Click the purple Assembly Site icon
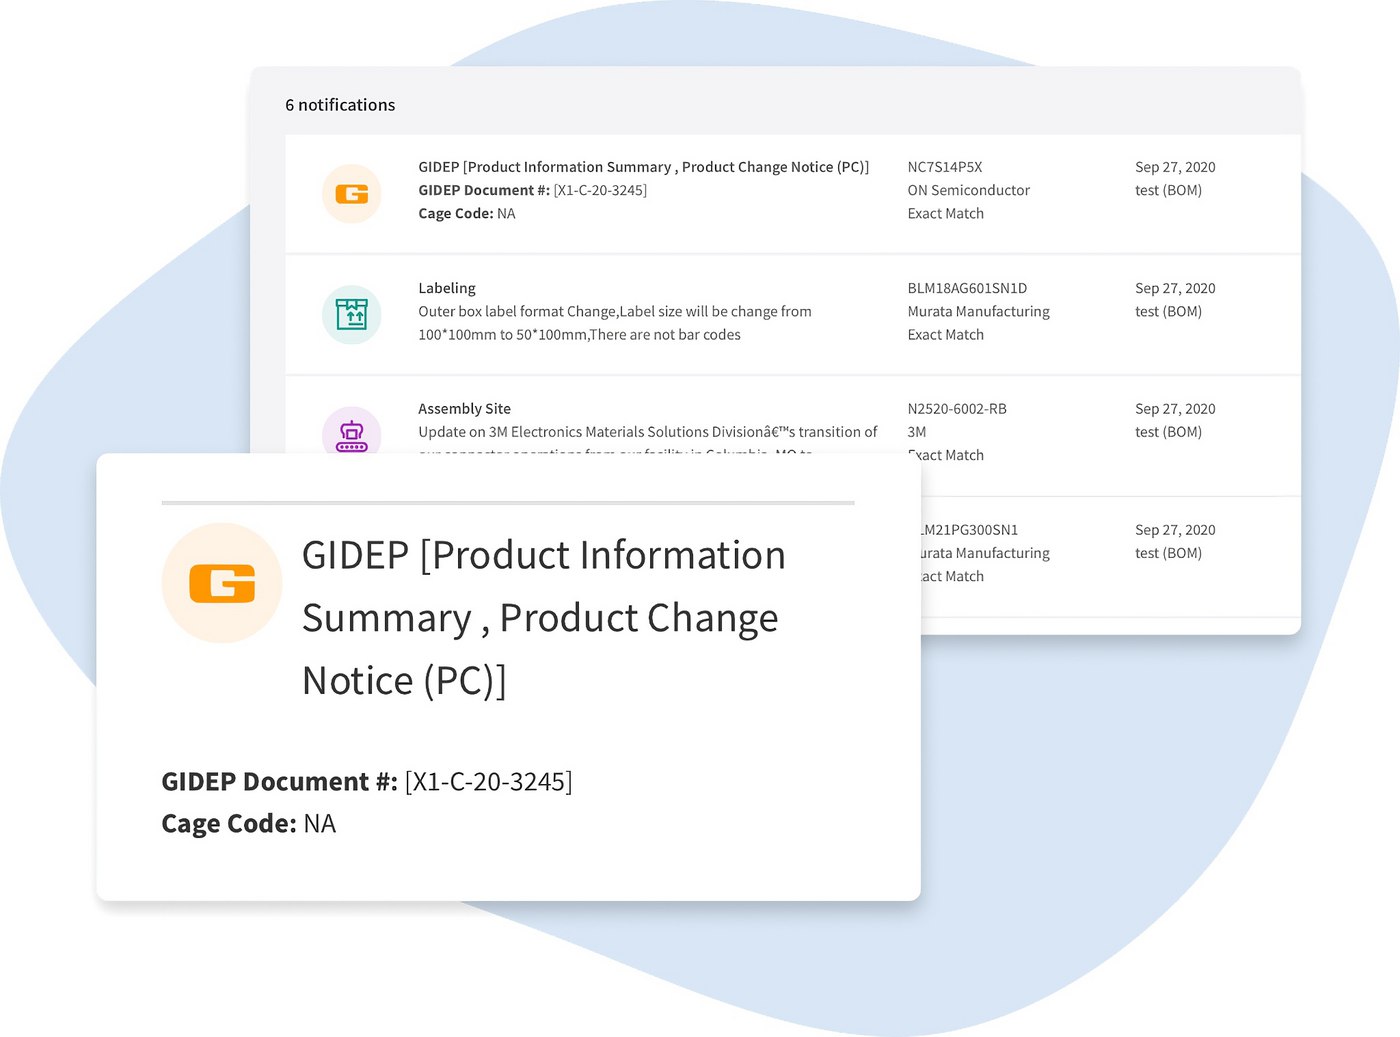The height and width of the screenshot is (1037, 1400). pyautogui.click(x=351, y=434)
